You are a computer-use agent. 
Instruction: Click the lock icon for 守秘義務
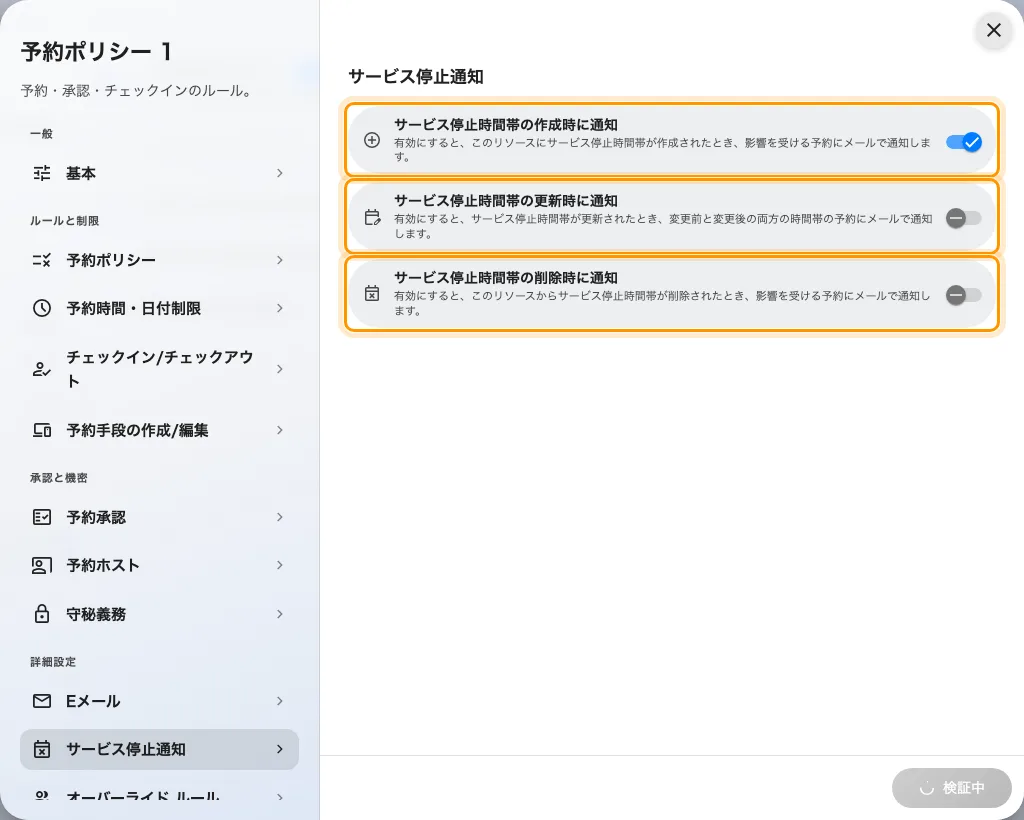point(42,614)
